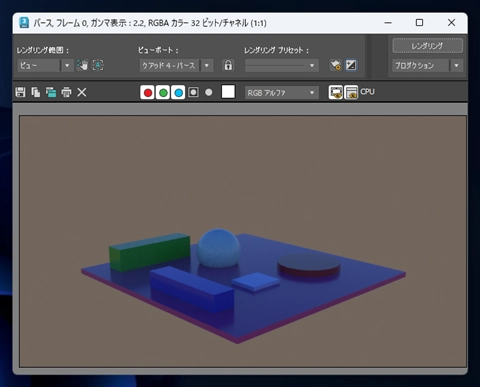
Task: Clear the rendered frame with X icon
Action: click(82, 92)
